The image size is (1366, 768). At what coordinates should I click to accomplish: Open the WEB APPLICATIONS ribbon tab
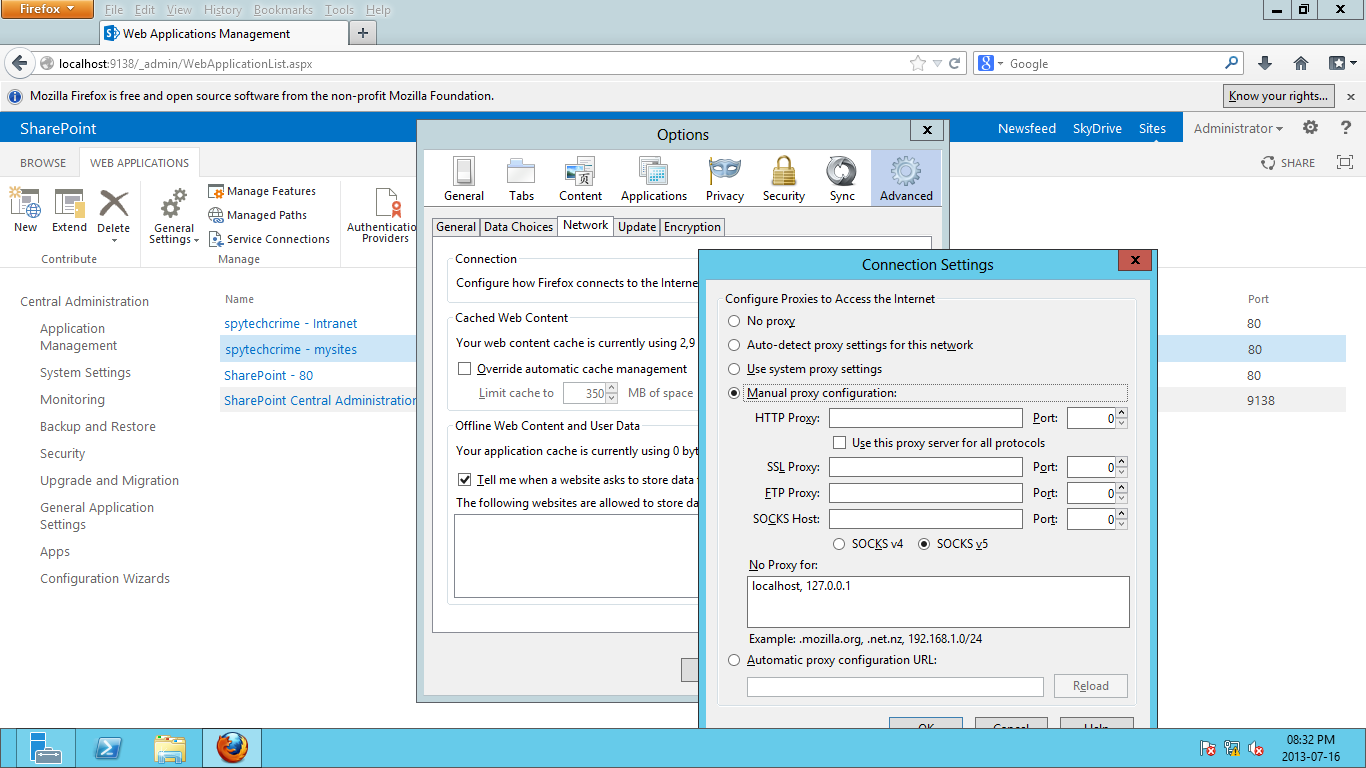point(139,163)
